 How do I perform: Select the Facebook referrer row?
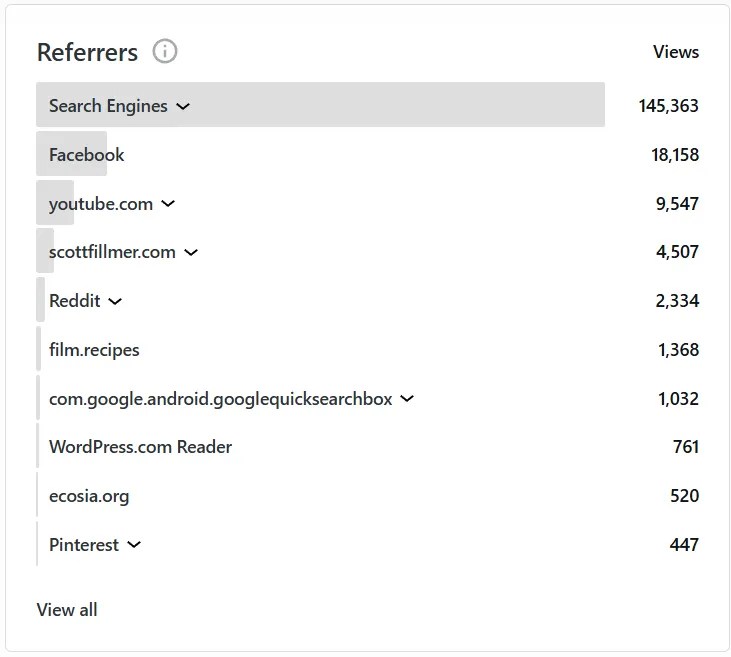click(x=87, y=155)
